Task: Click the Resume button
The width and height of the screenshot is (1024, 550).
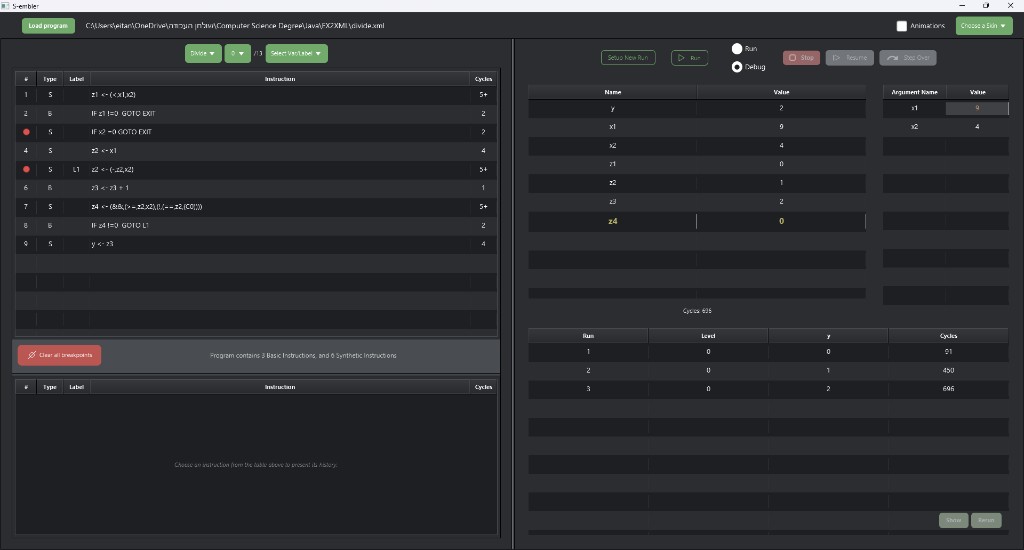Action: pos(850,57)
